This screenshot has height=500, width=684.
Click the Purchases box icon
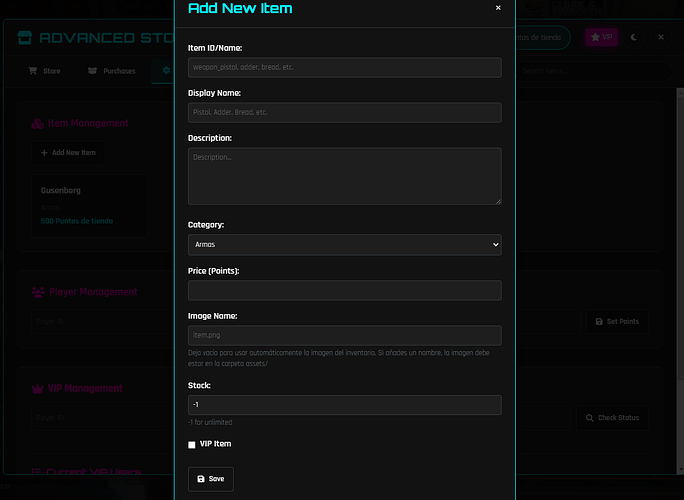pyautogui.click(x=92, y=71)
